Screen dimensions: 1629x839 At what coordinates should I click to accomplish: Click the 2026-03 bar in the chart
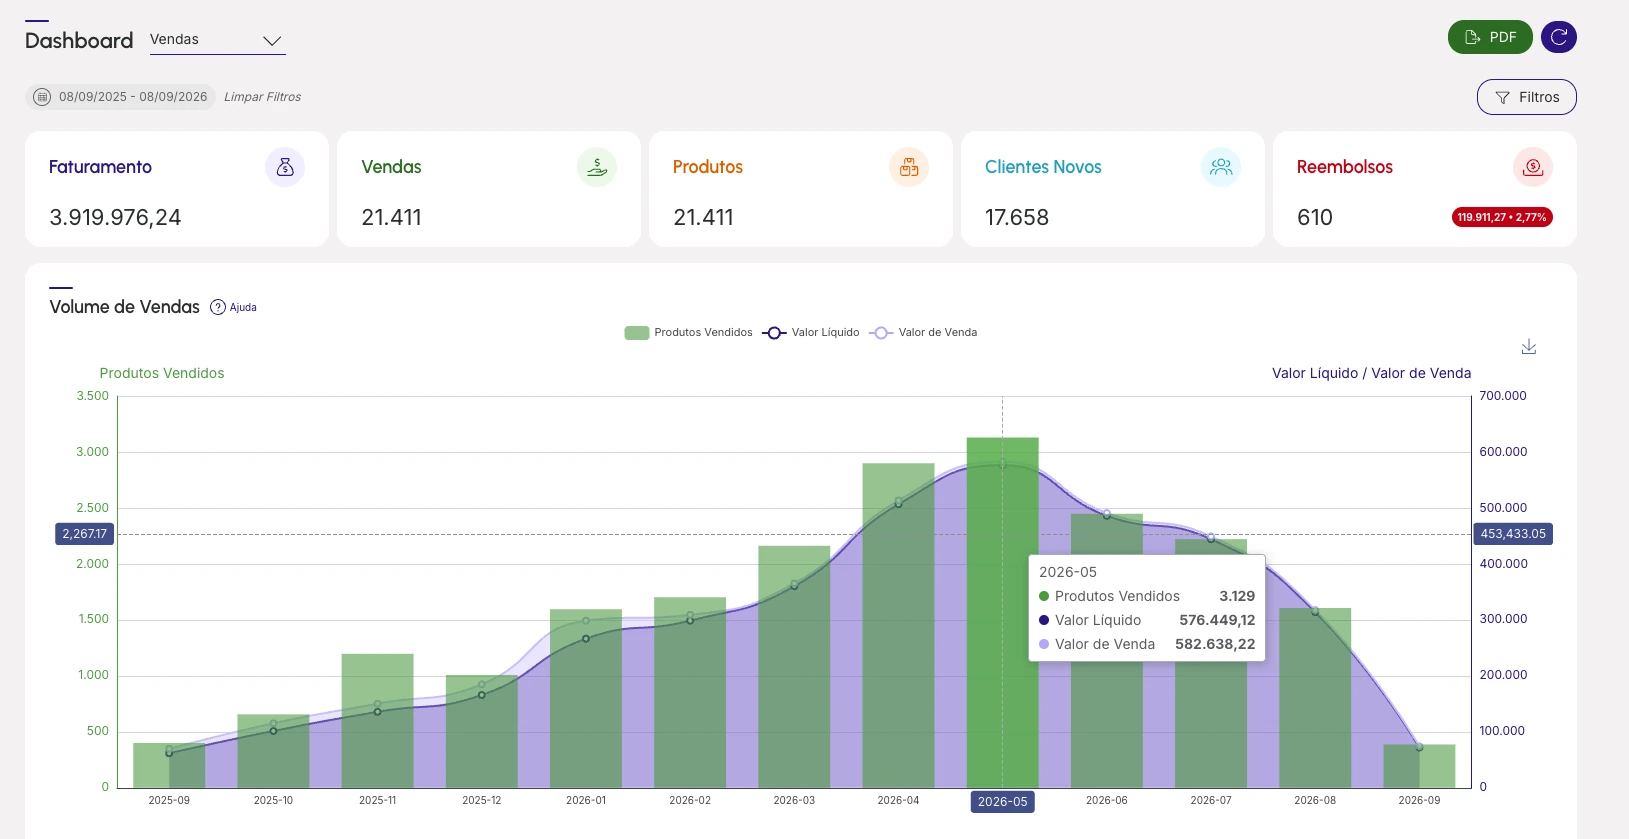[794, 666]
